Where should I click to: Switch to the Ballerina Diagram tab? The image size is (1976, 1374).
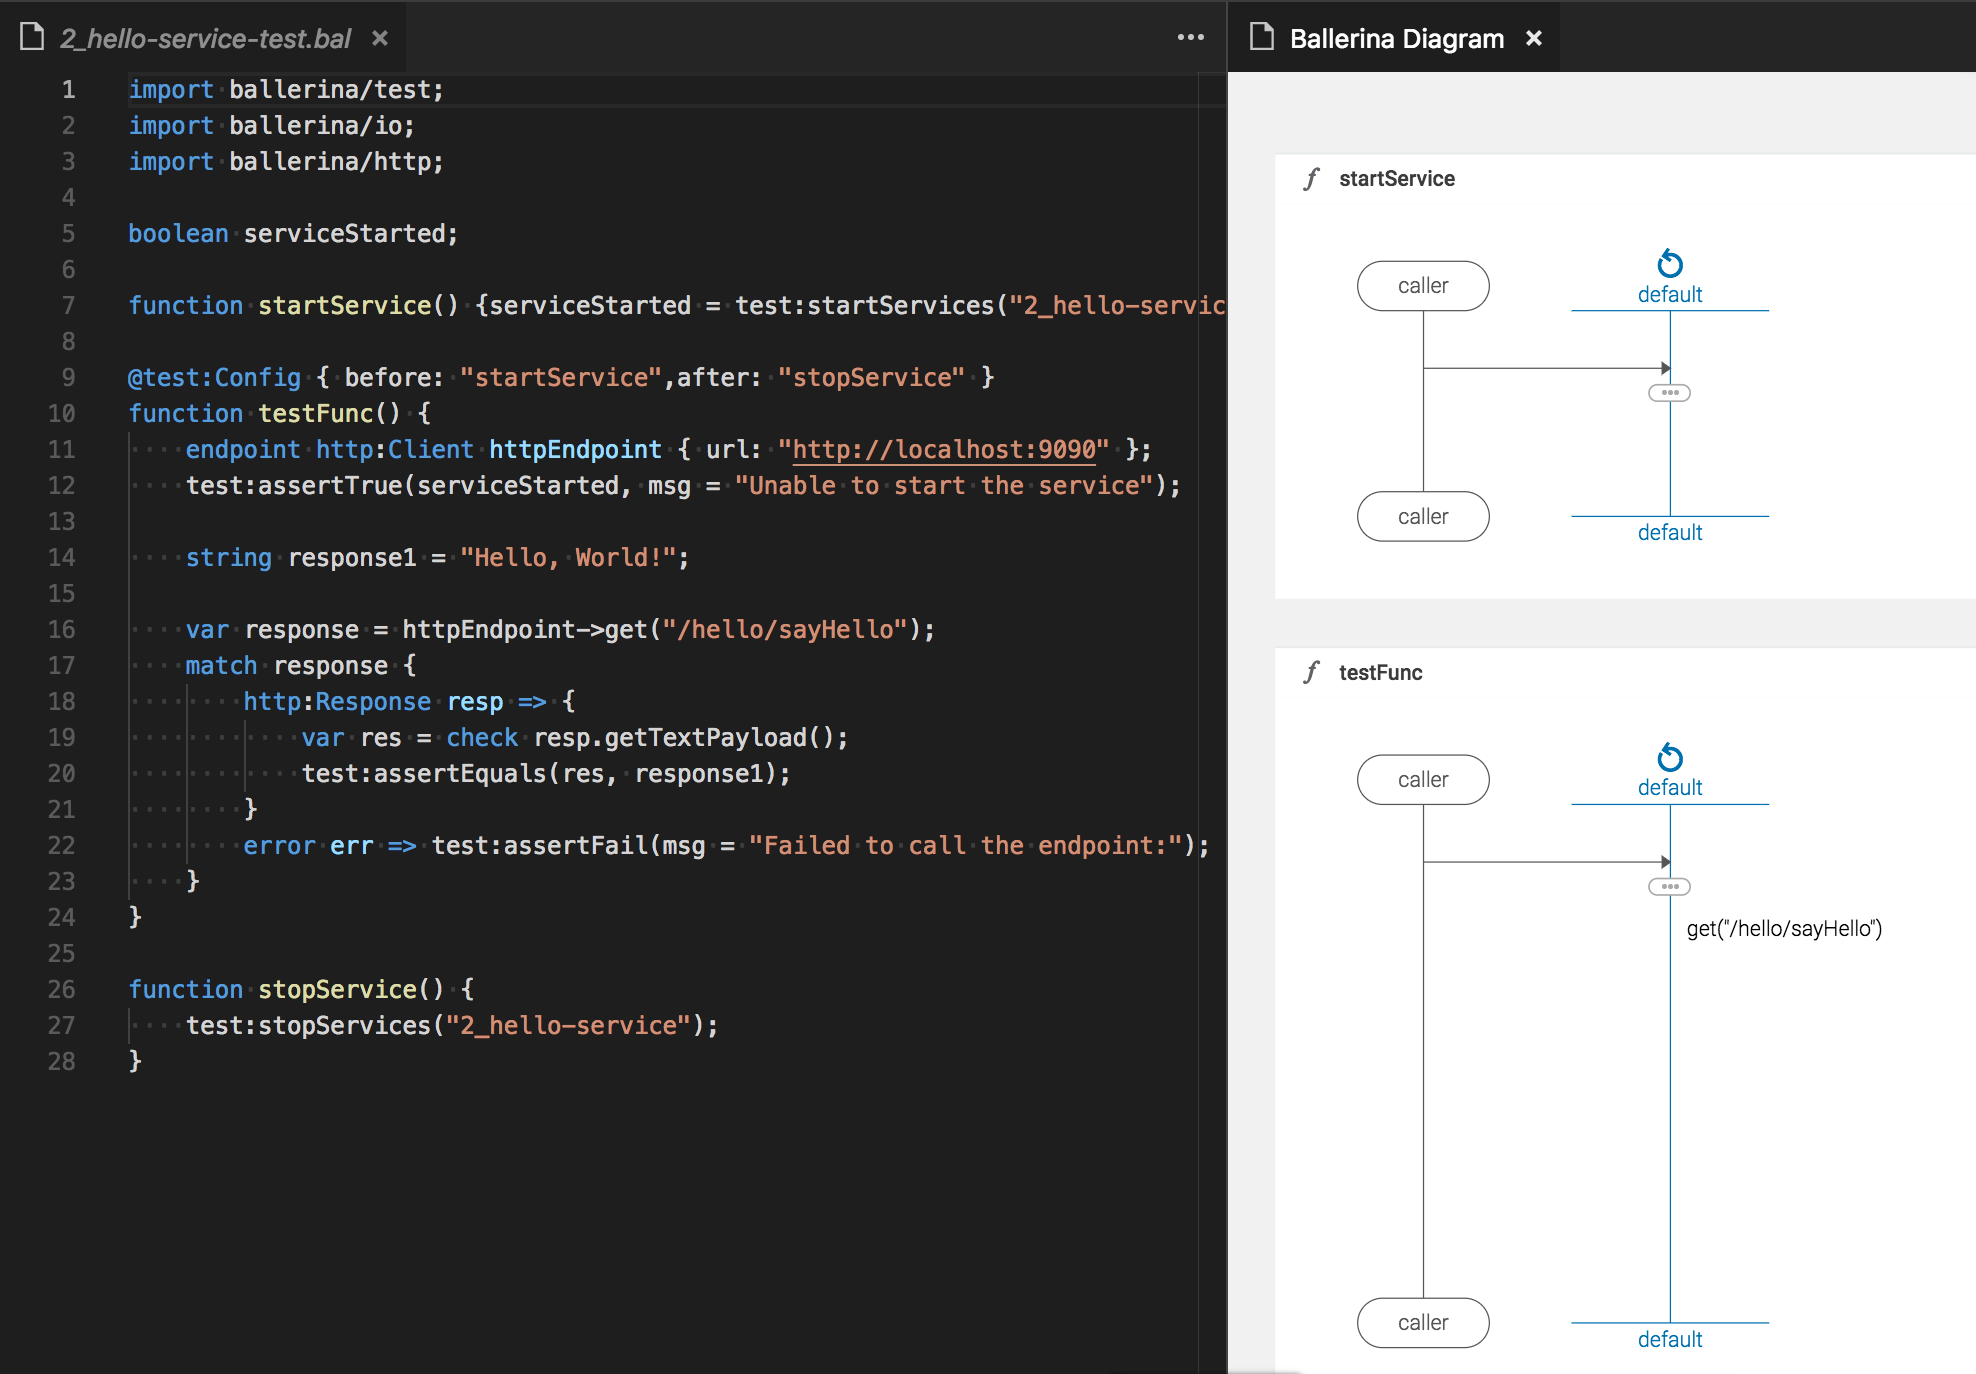[x=1396, y=38]
